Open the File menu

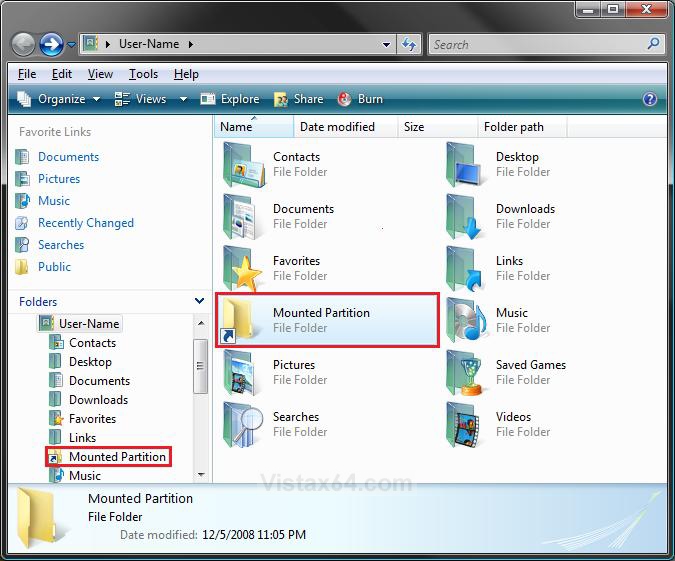tap(27, 74)
